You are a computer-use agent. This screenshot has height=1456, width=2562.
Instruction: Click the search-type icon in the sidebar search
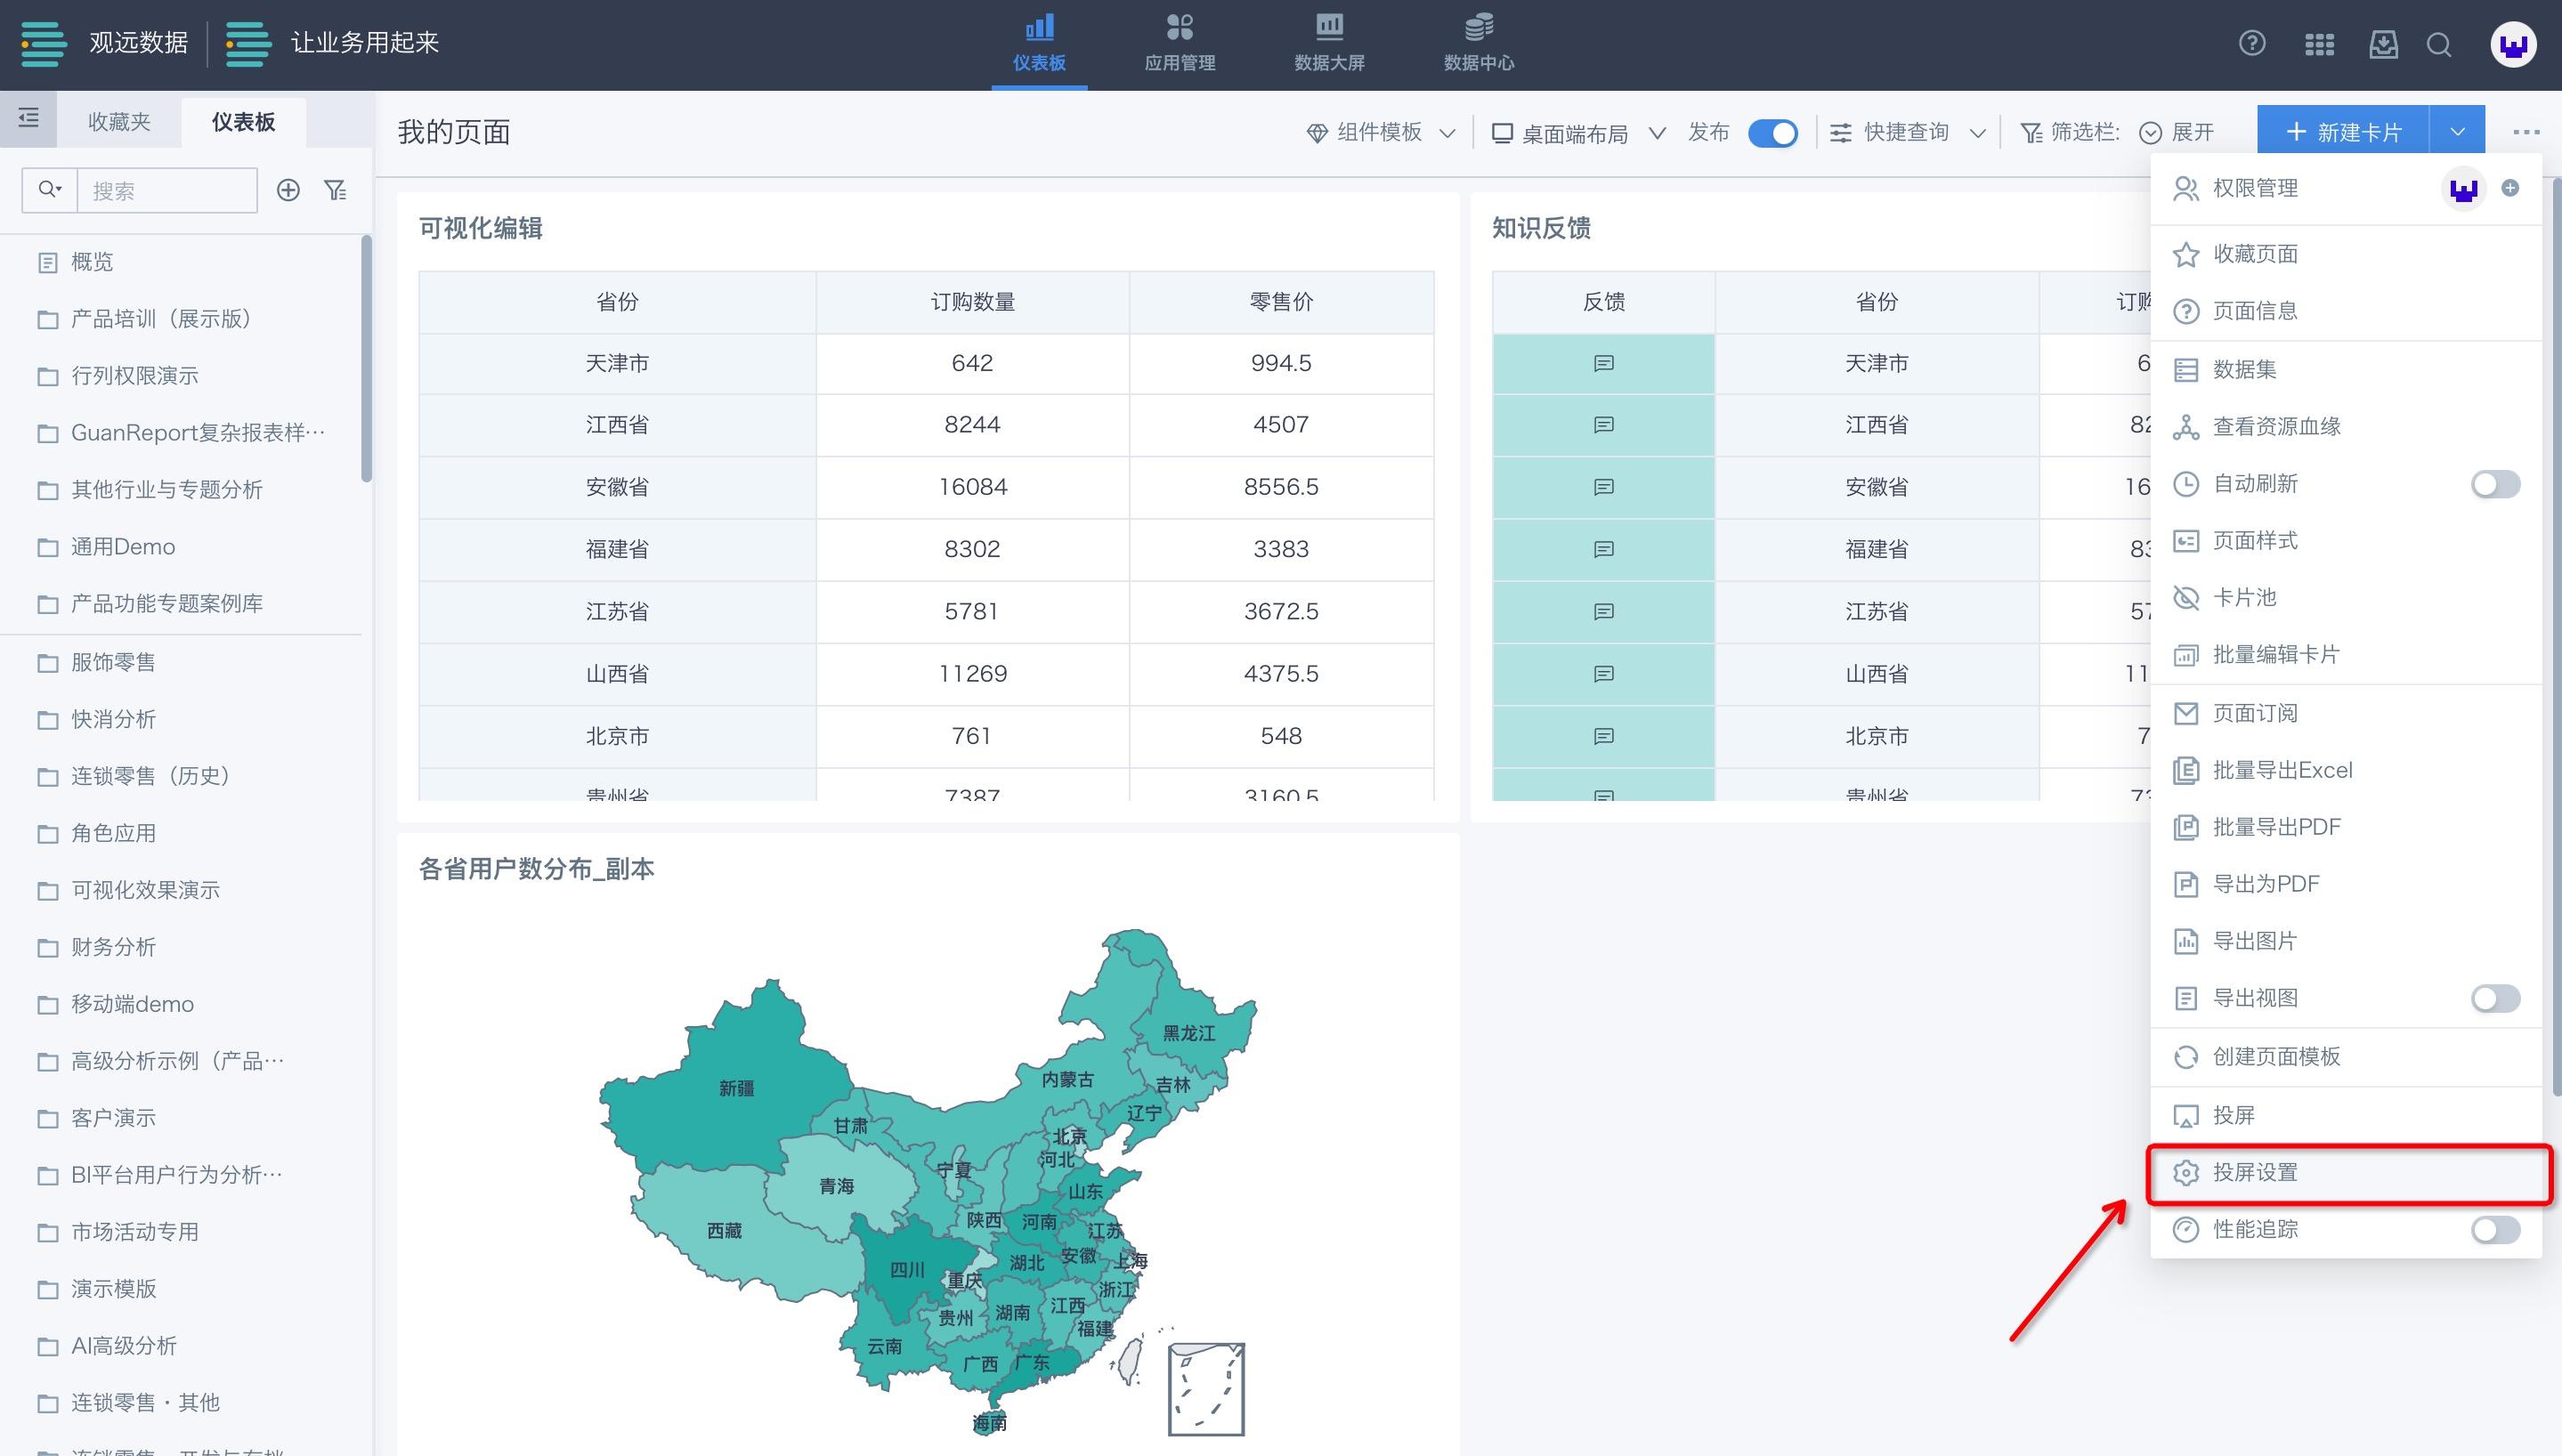click(49, 190)
